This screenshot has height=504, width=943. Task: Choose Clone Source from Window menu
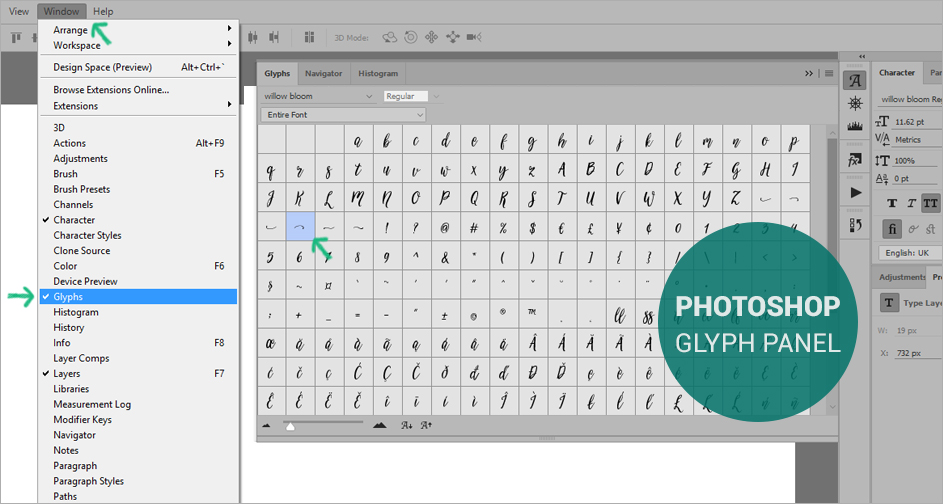click(138, 251)
